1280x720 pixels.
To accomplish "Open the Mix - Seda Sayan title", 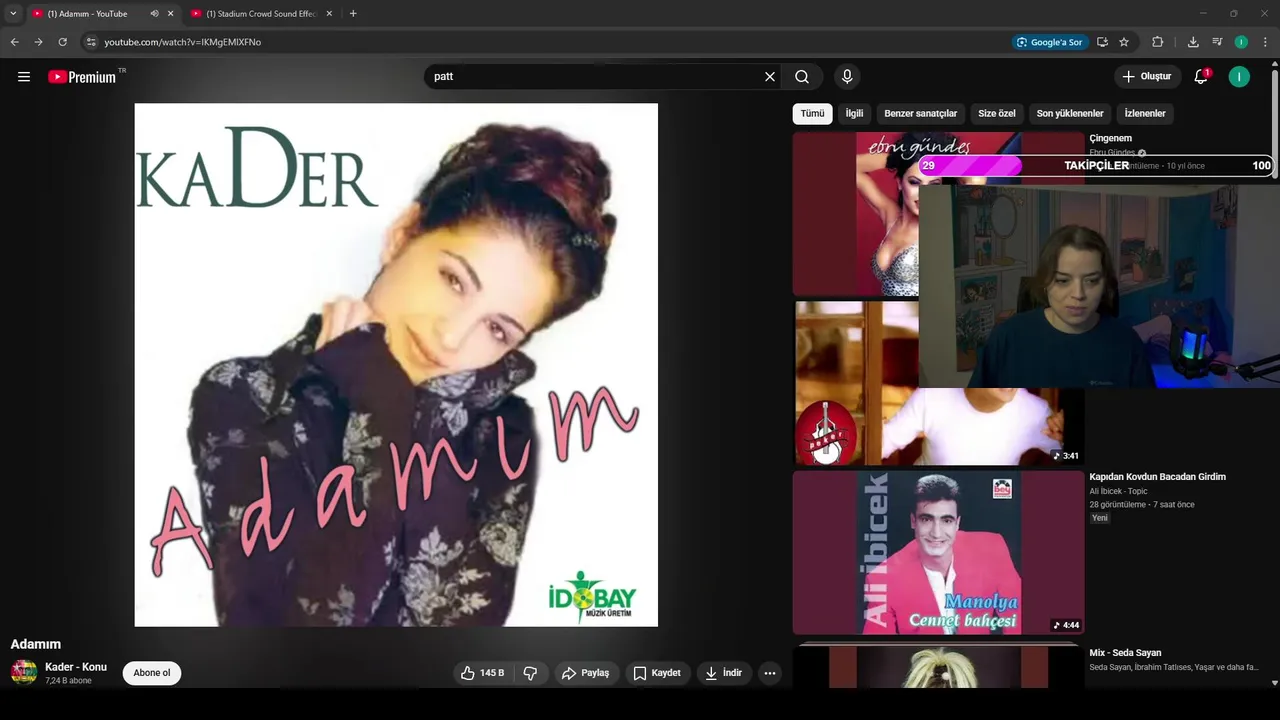I will point(1125,653).
